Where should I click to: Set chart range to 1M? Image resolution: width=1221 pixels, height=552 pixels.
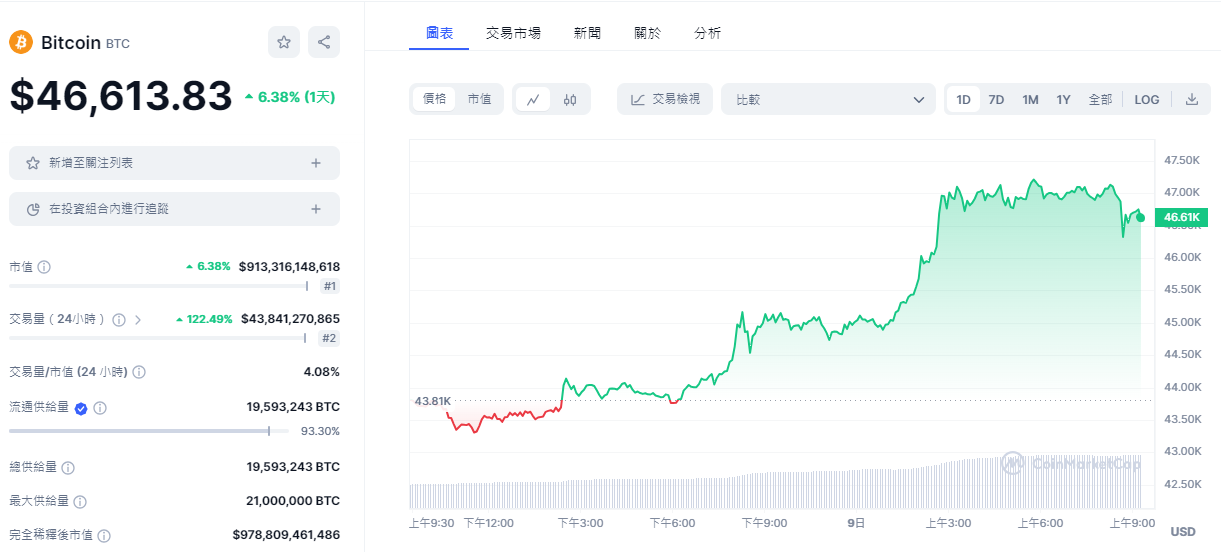tap(1030, 99)
